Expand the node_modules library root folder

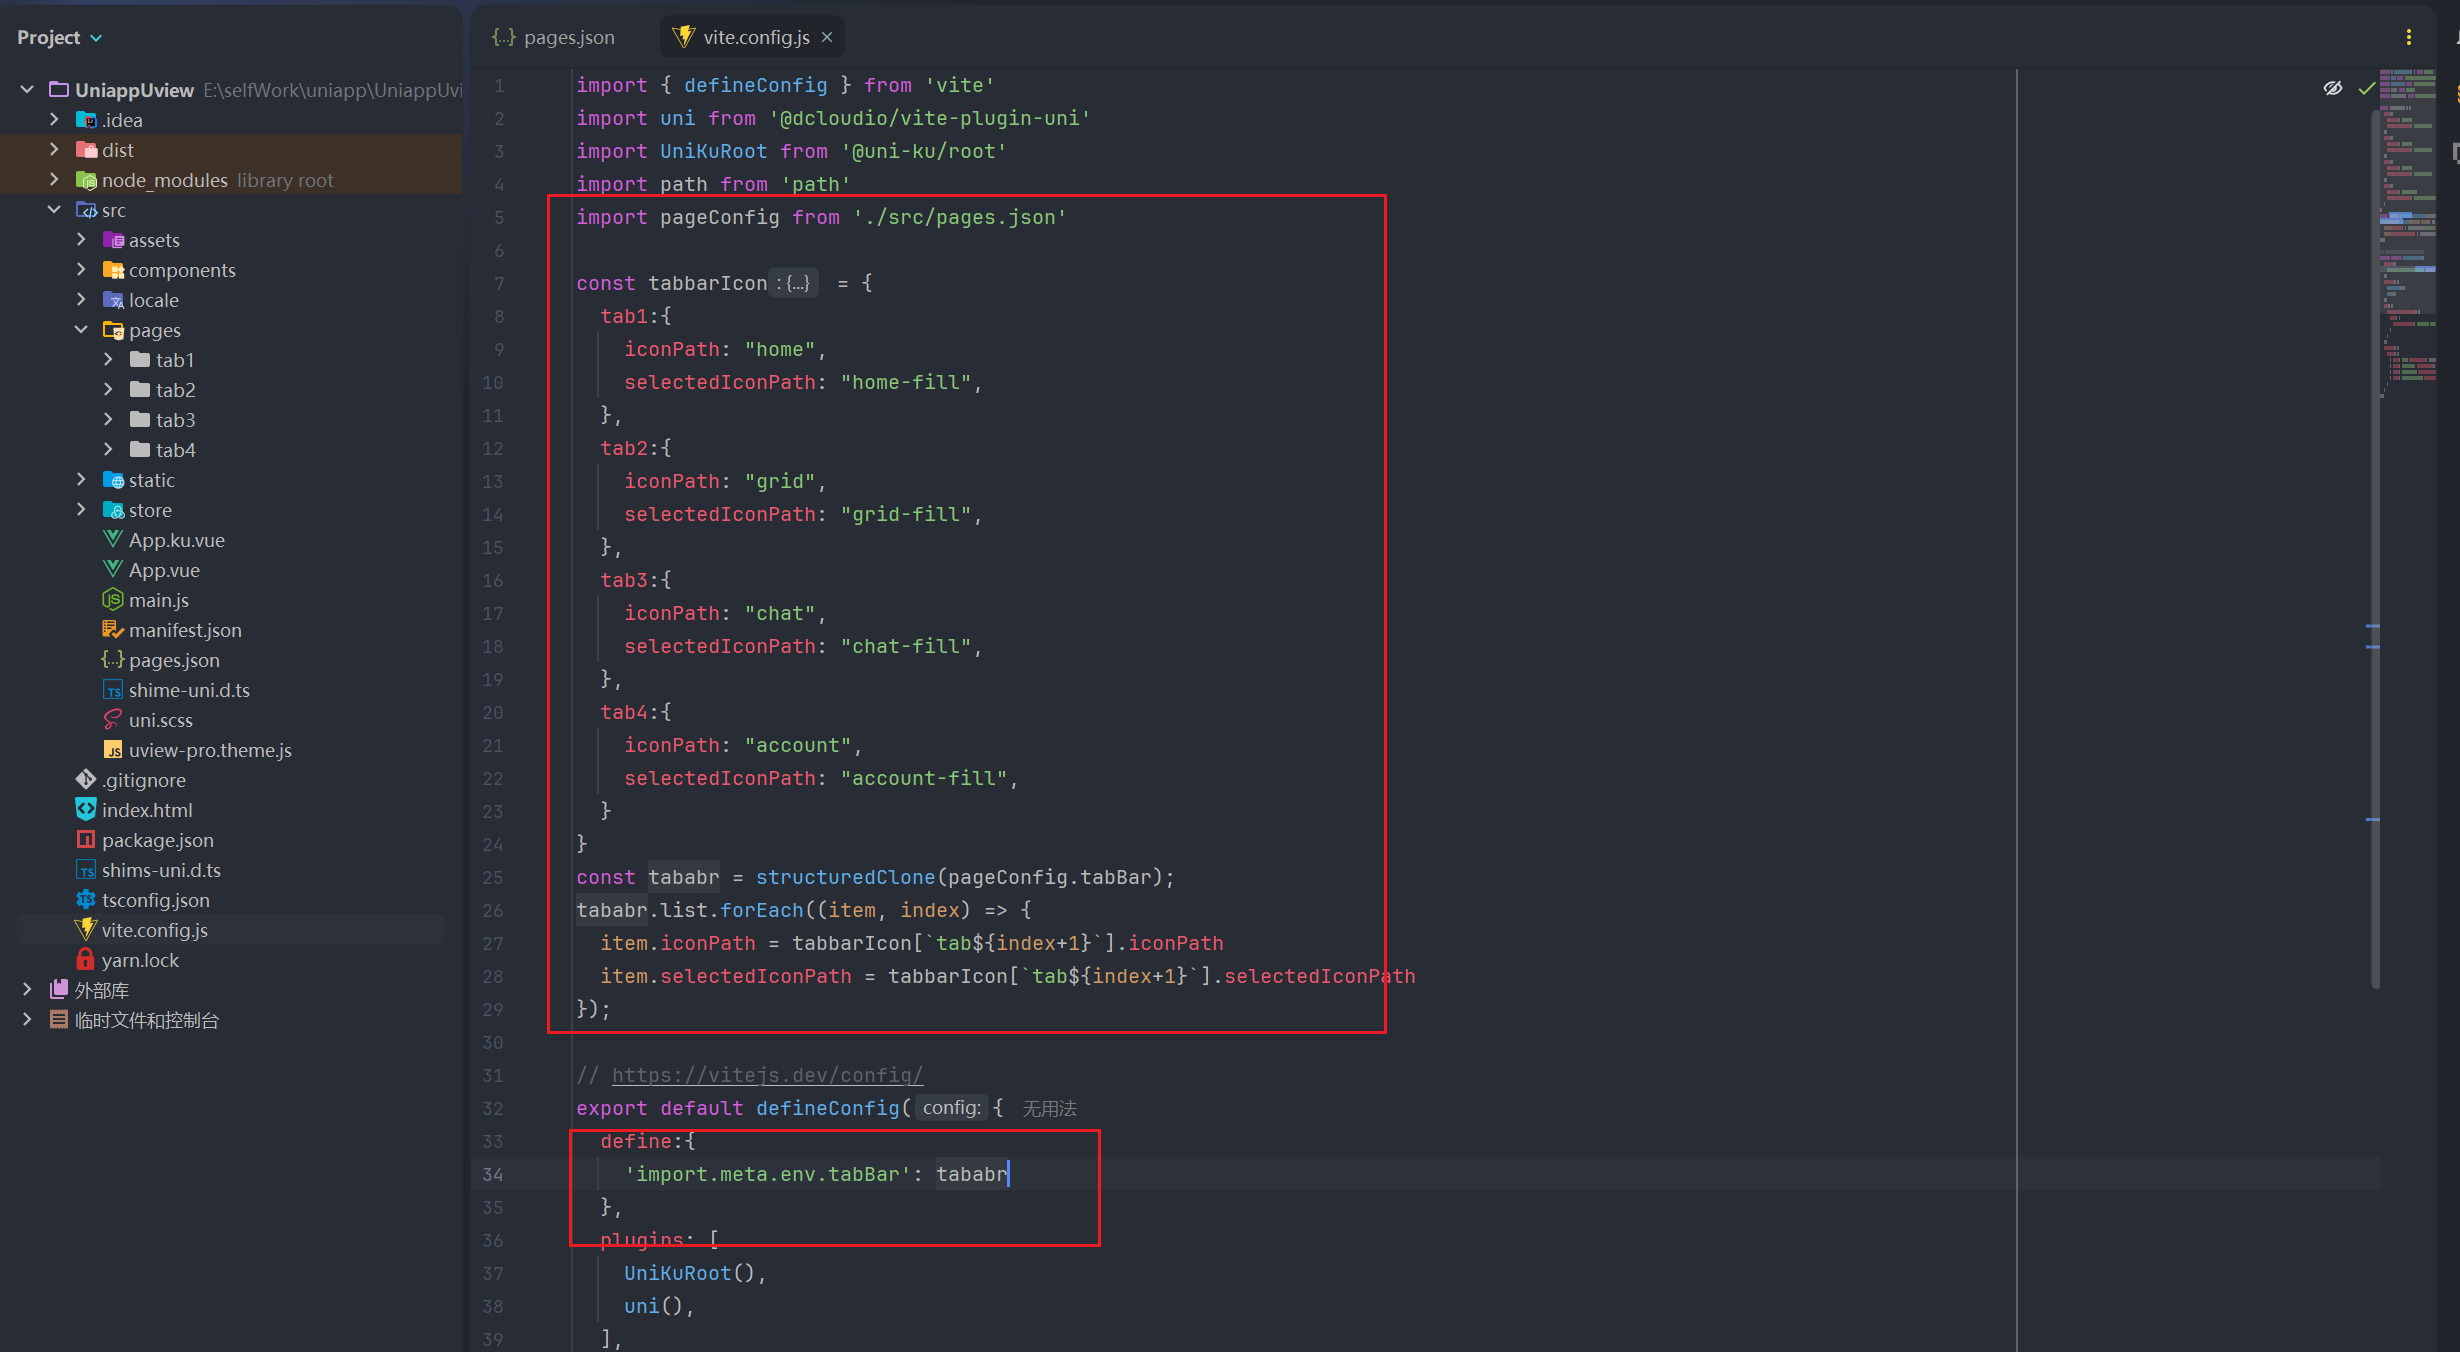click(x=54, y=180)
